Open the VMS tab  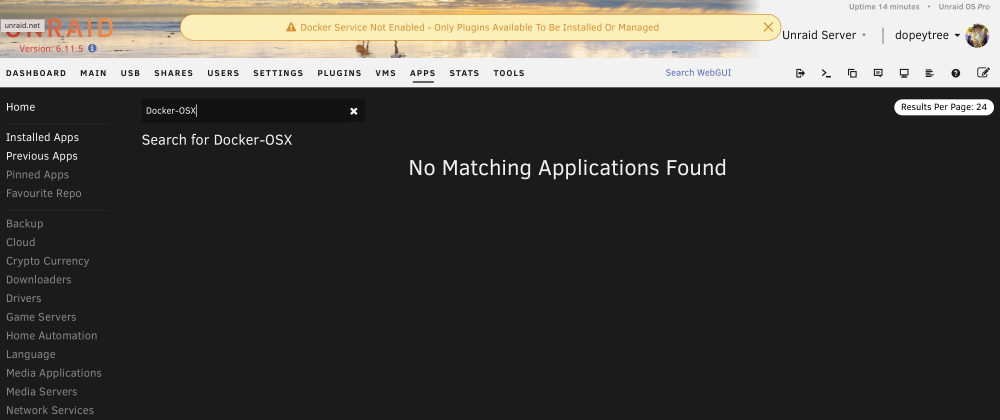click(386, 73)
